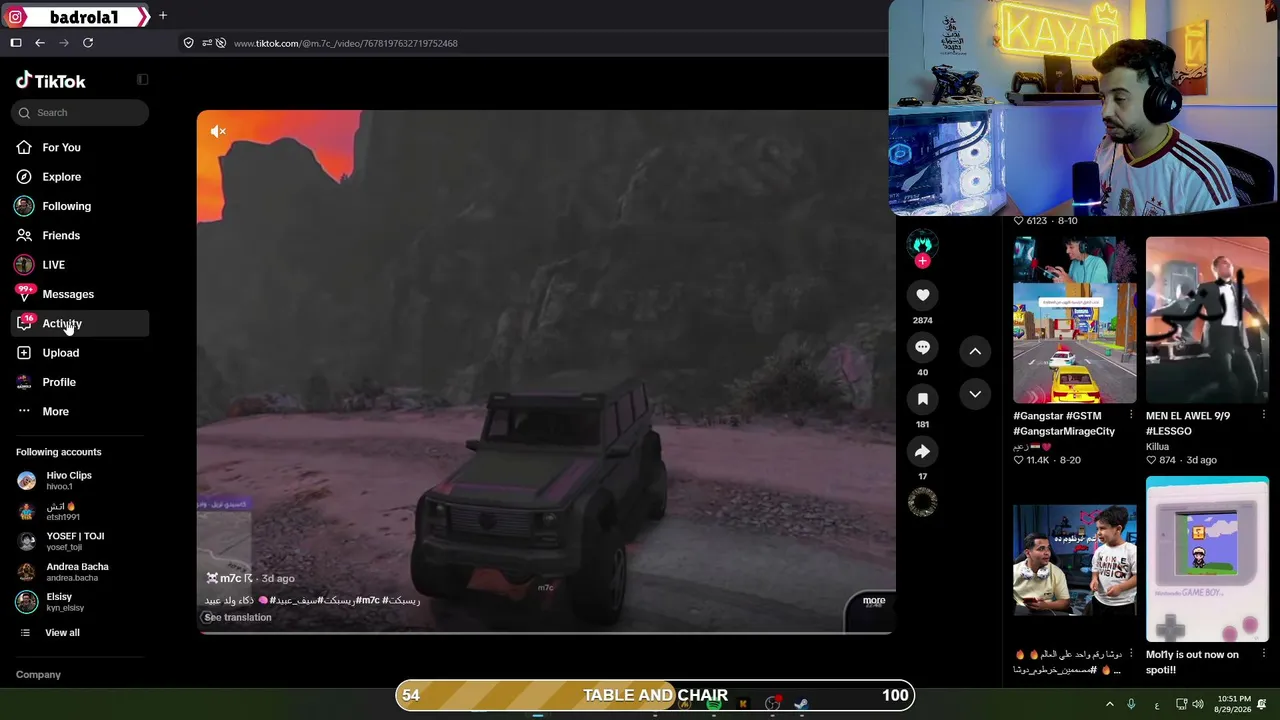Go to the next video with the down chevron
Image resolution: width=1280 pixels, height=720 pixels.
pos(975,394)
